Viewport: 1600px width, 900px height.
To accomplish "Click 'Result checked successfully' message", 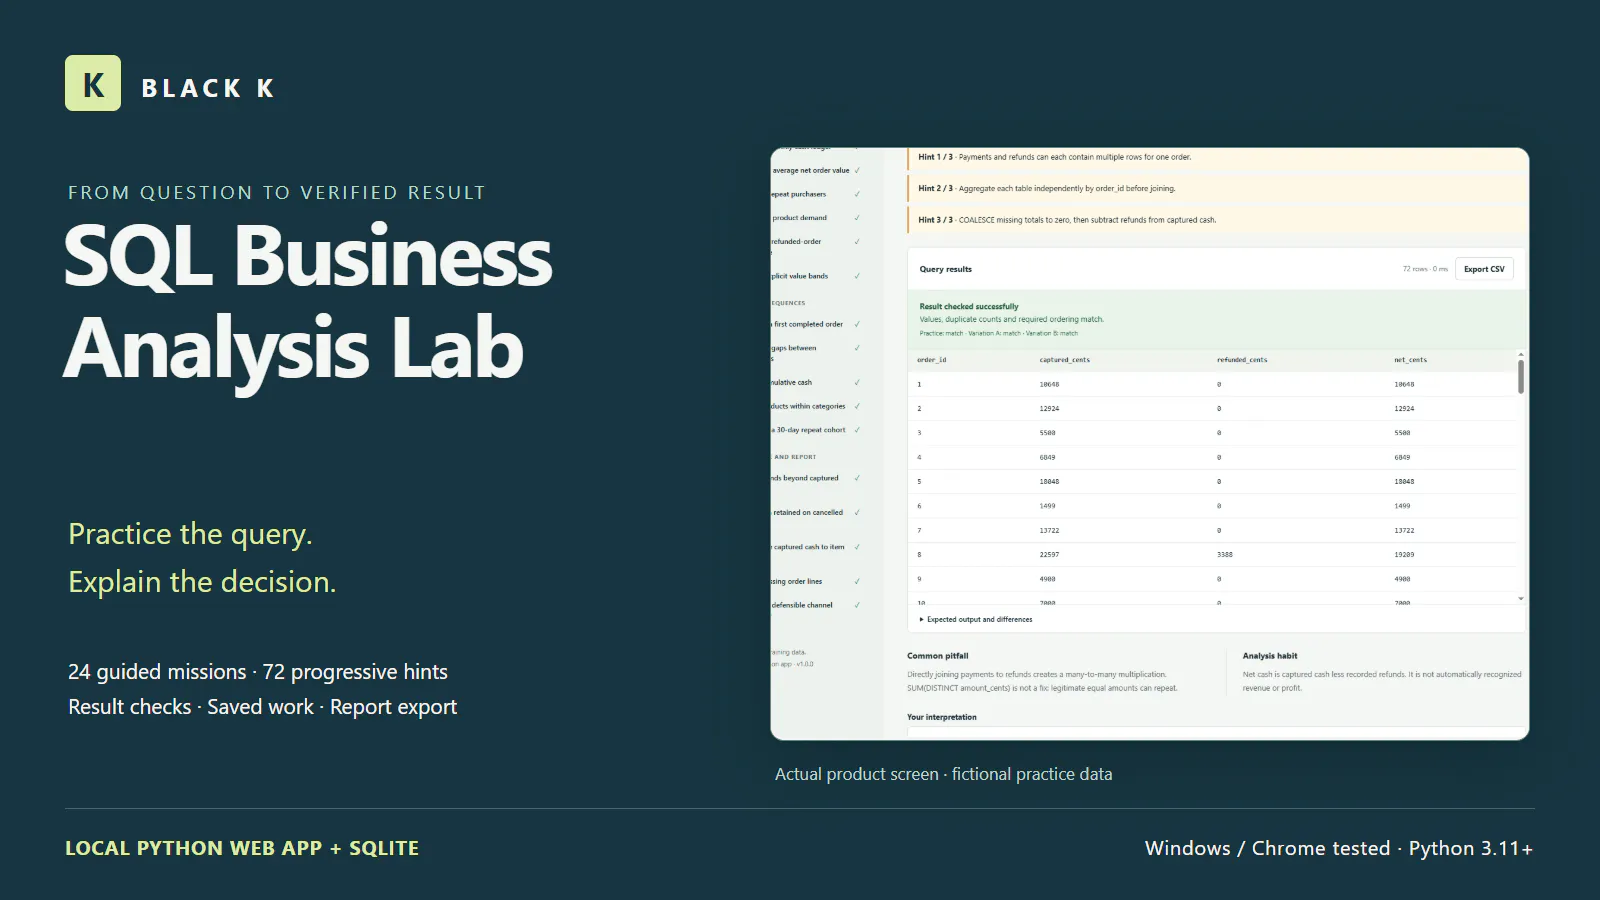I will (969, 307).
